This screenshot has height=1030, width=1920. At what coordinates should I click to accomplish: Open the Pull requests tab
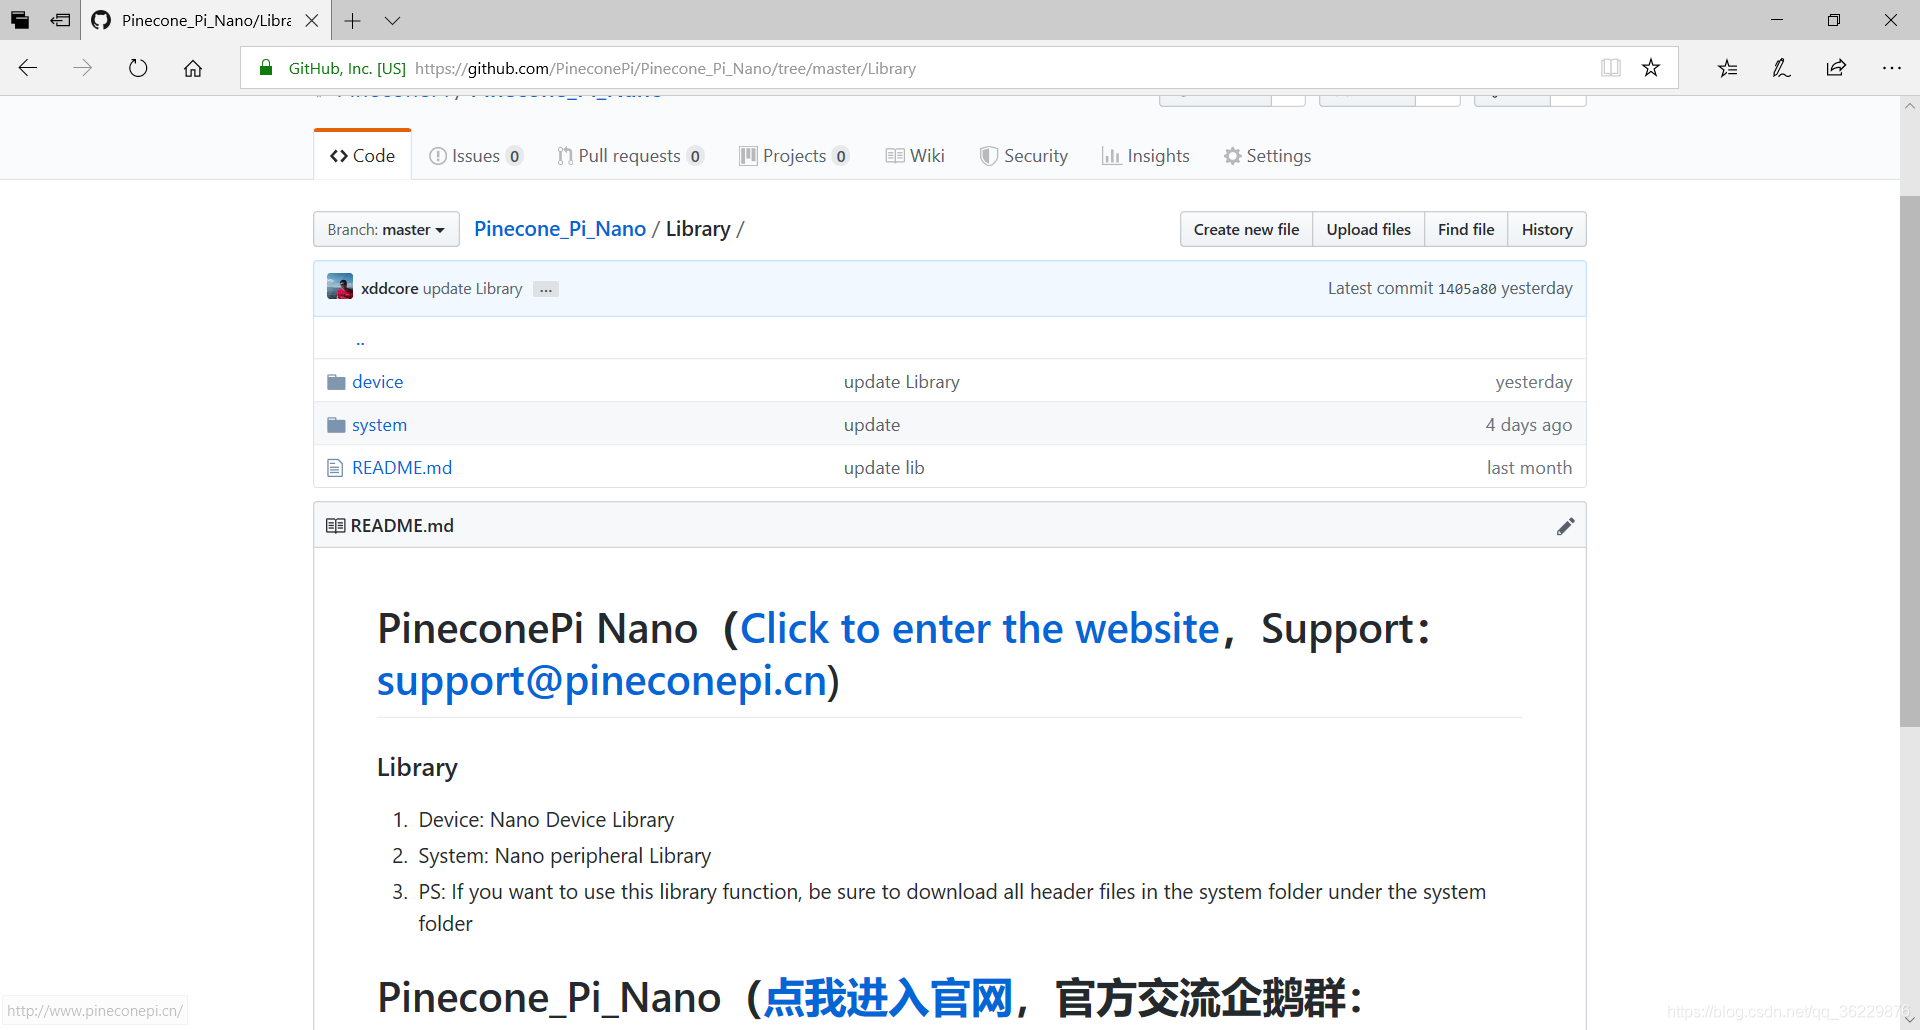click(x=630, y=156)
